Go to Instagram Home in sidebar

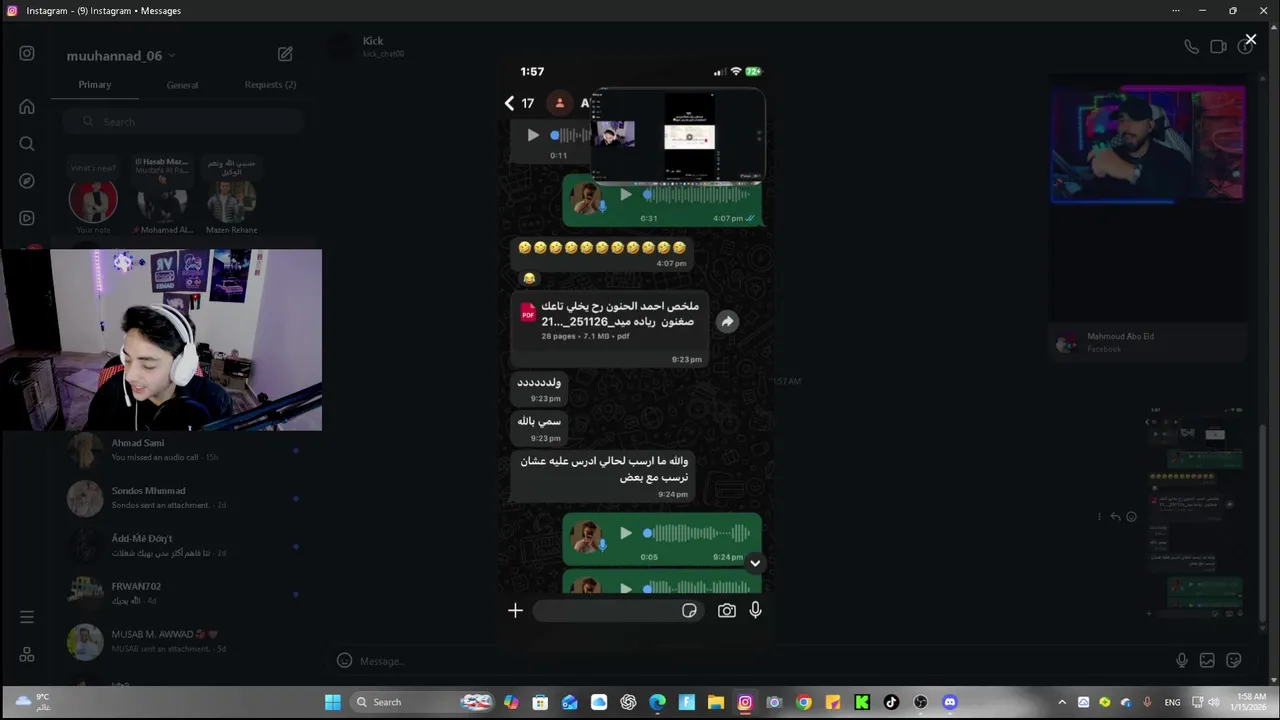[27, 107]
